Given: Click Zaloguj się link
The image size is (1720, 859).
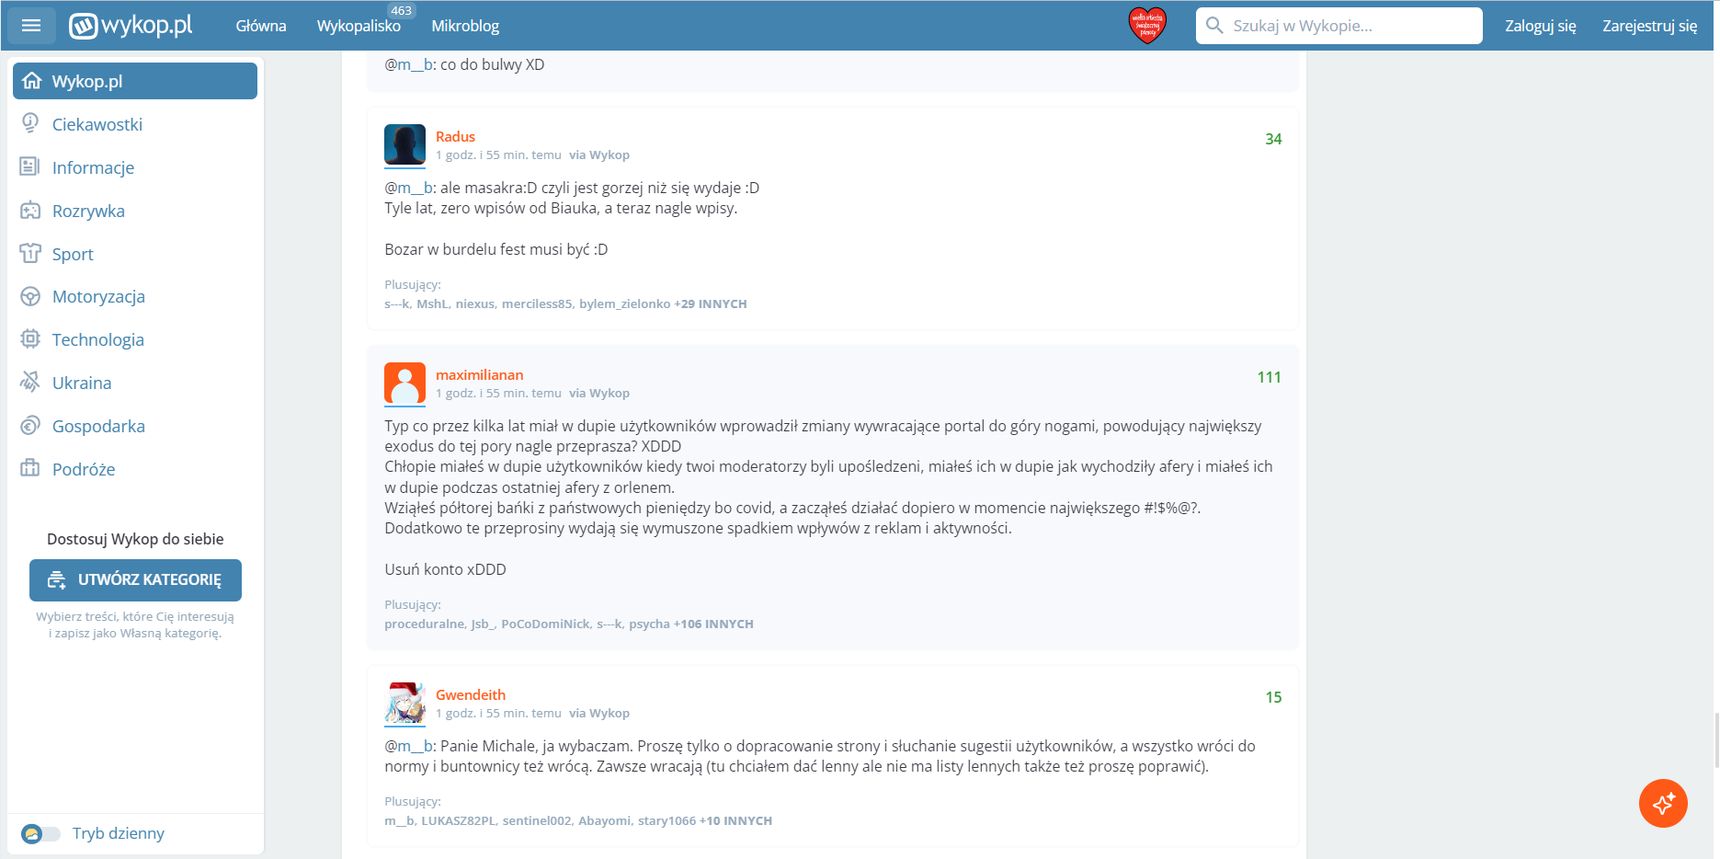Looking at the screenshot, I should click(1540, 26).
